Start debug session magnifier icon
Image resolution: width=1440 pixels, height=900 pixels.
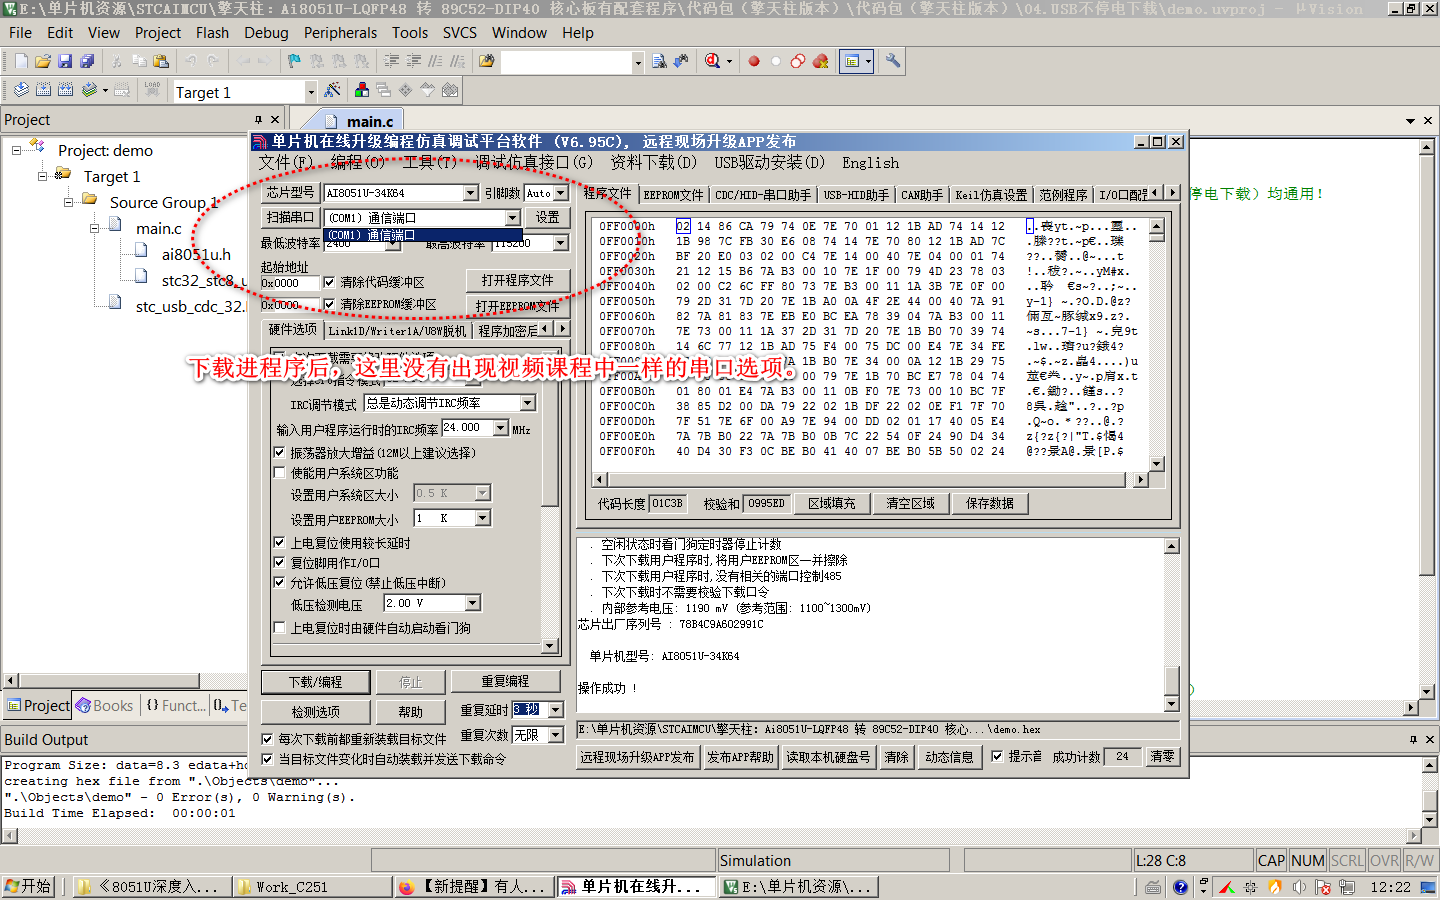[712, 61]
